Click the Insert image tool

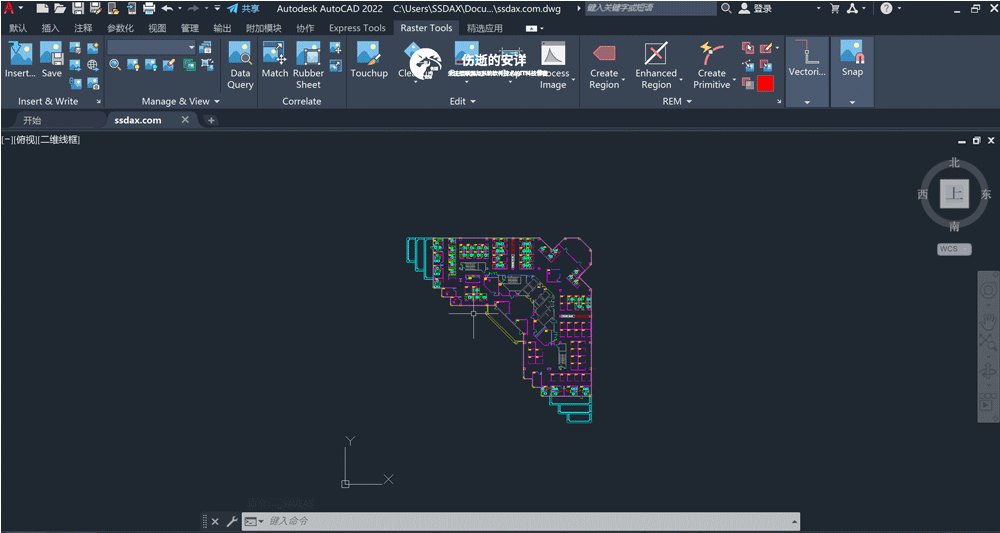(x=20, y=61)
